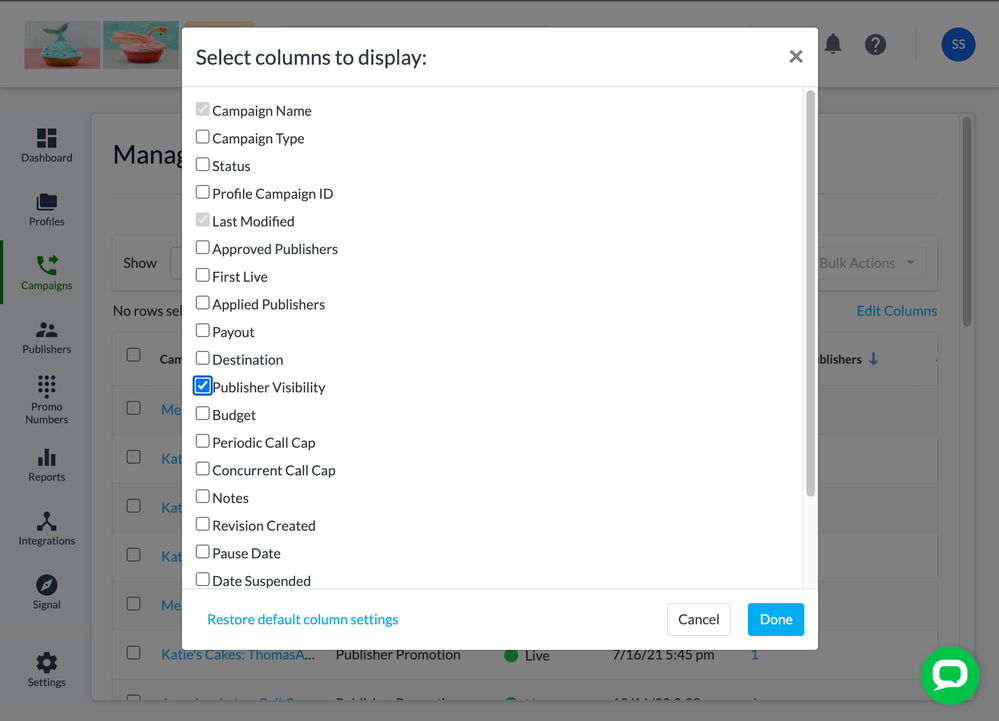The height and width of the screenshot is (721, 999).
Task: Open the help question mark icon
Action: tap(876, 44)
